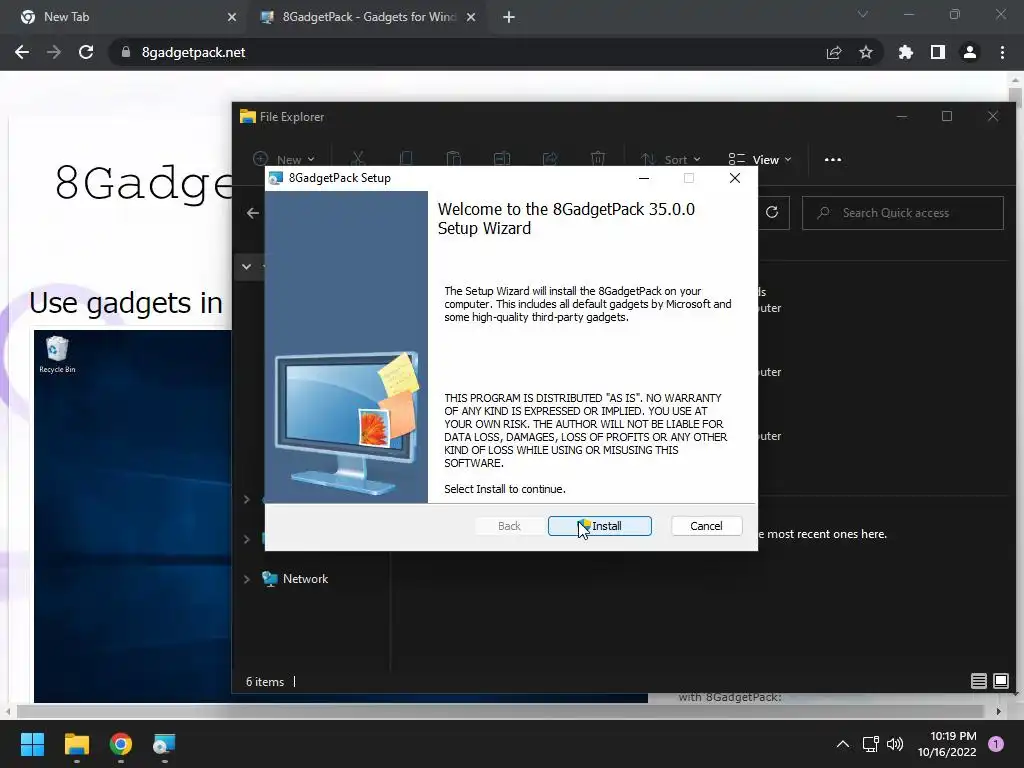This screenshot has height=768, width=1024.
Task: Click the "6 items" status bar text
Action: point(264,681)
